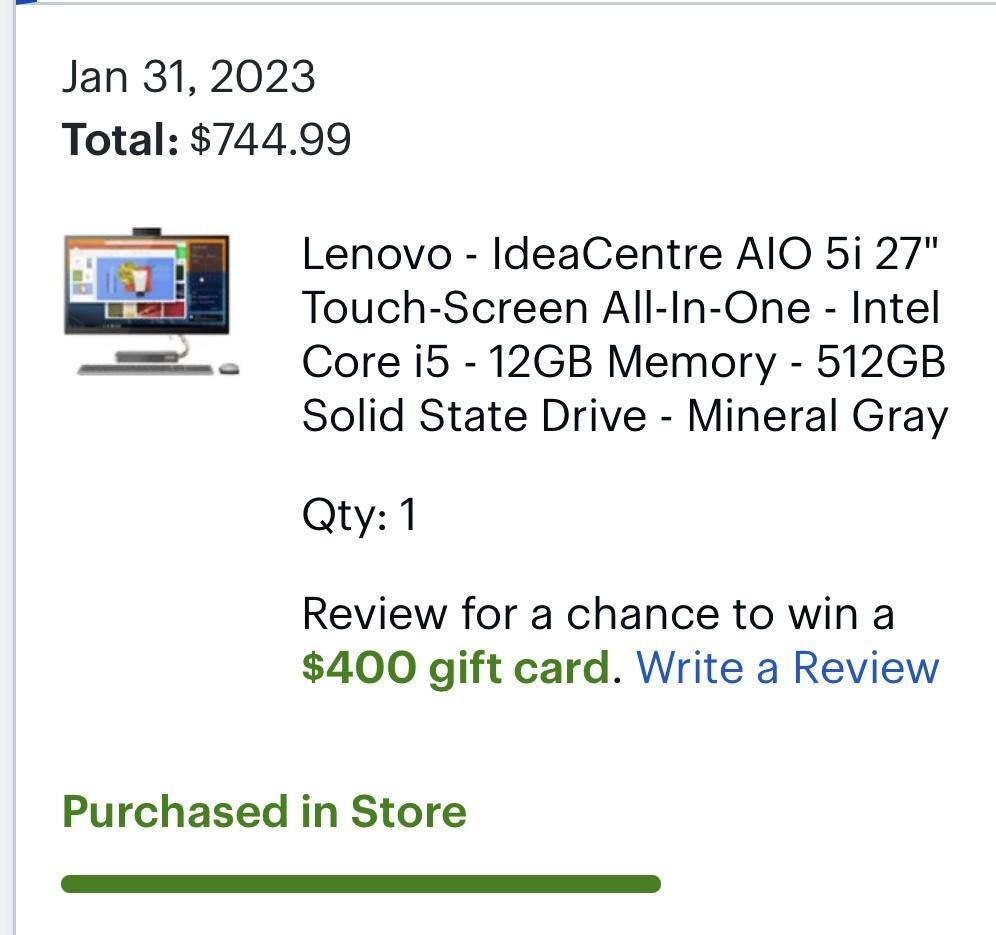The image size is (996, 935).
Task: Select the Jan 31, 2023 order date
Action: 188,76
